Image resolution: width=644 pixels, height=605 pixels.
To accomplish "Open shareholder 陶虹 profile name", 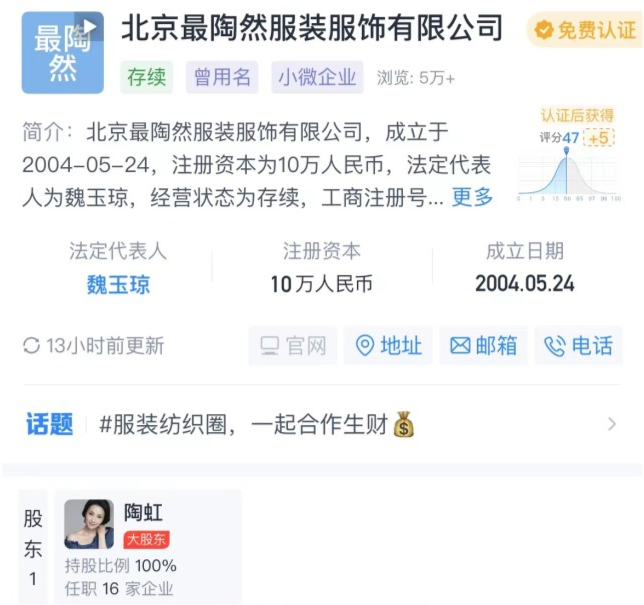I will coord(143,513).
